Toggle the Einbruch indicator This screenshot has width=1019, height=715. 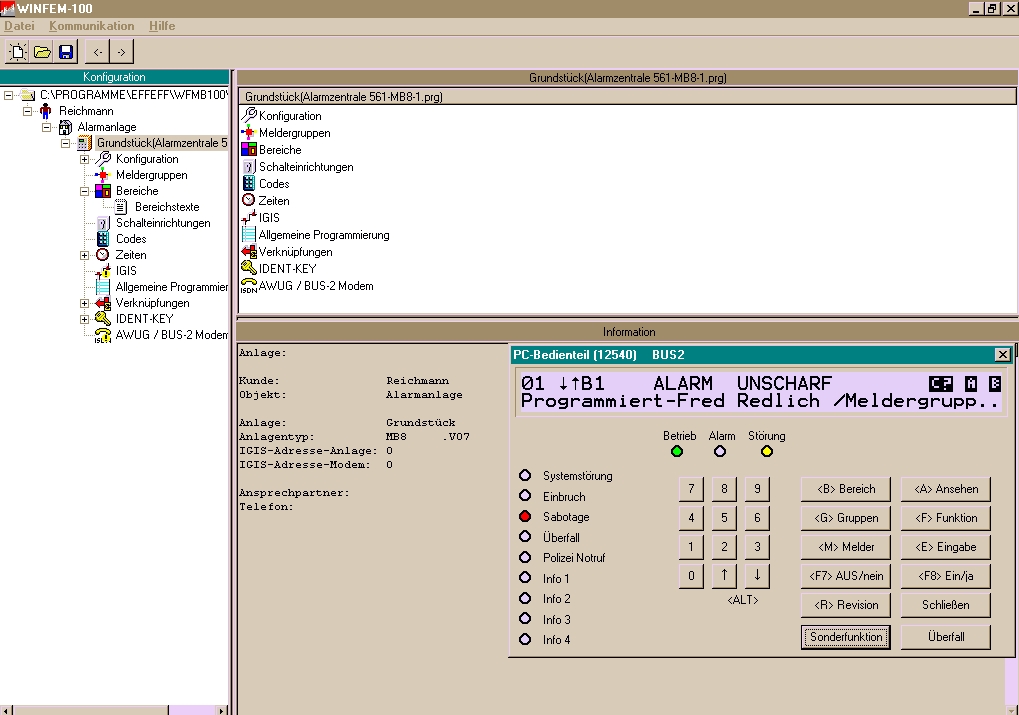coord(525,496)
